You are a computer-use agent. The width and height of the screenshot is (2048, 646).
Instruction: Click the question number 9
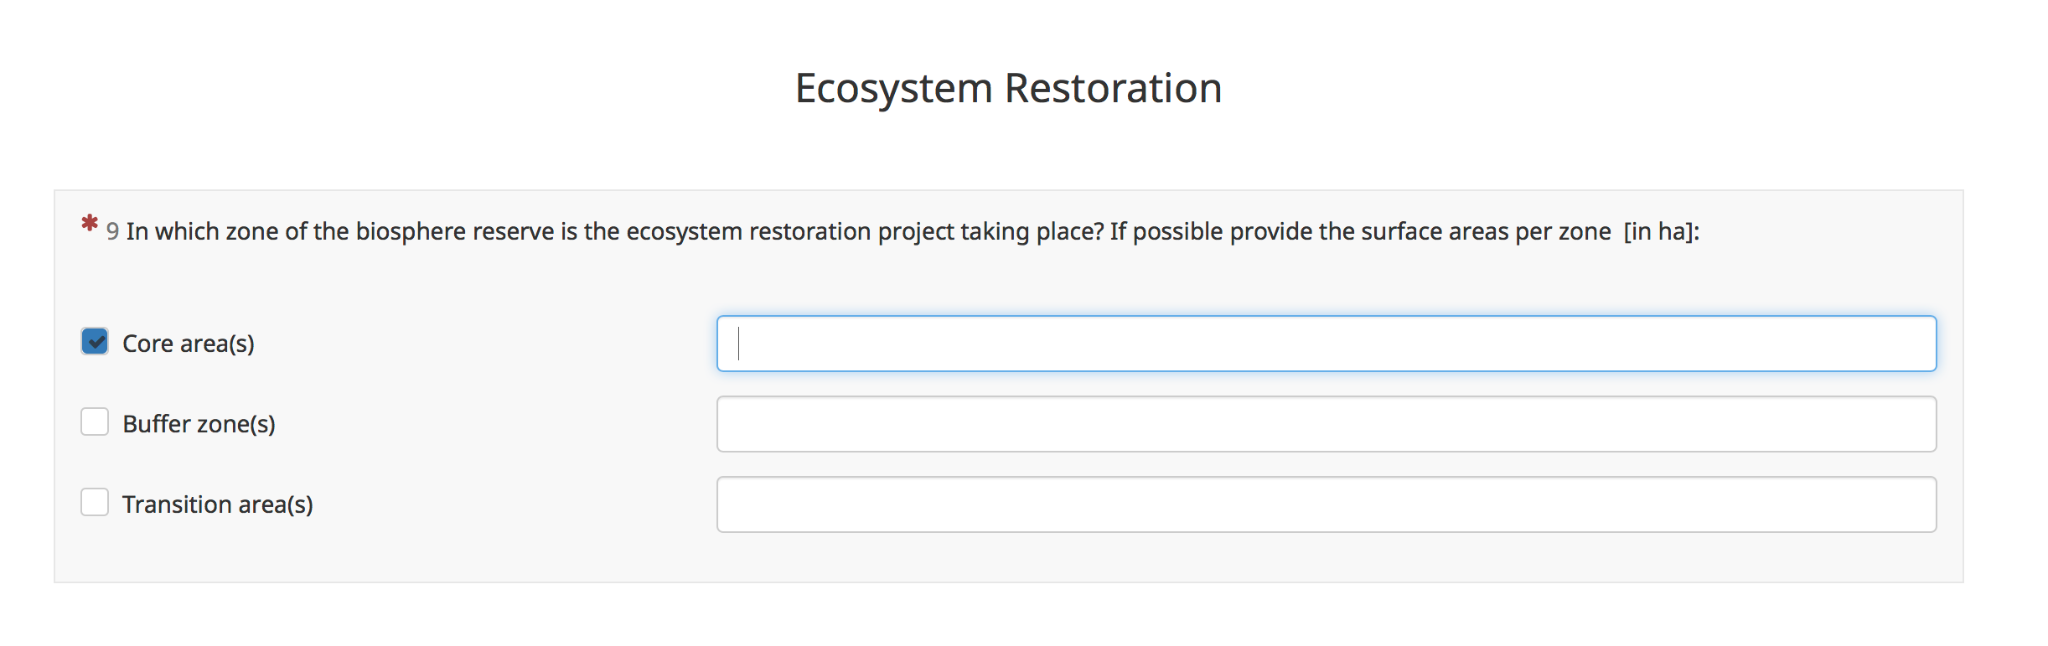click(x=113, y=232)
